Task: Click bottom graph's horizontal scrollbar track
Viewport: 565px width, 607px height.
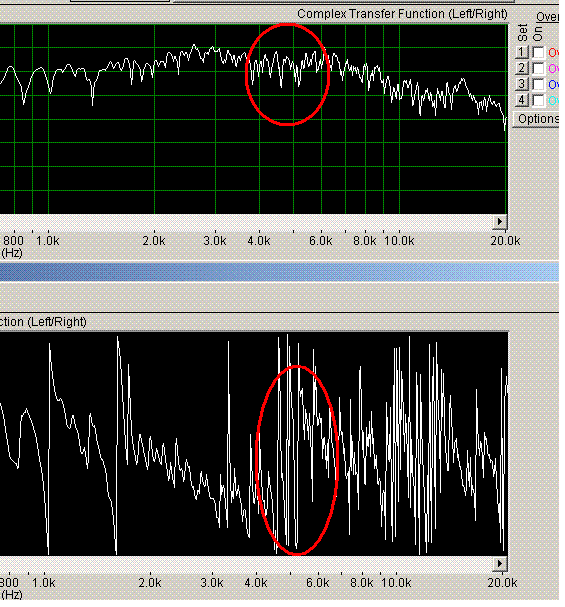Action: click(247, 563)
